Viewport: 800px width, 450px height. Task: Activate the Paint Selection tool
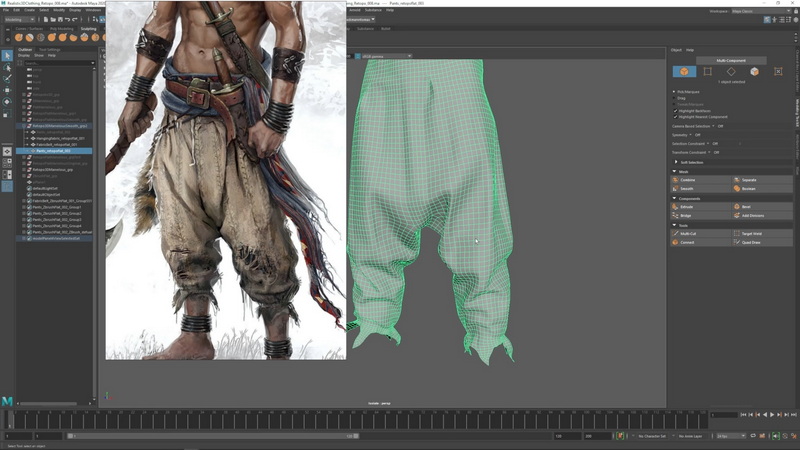coord(7,79)
